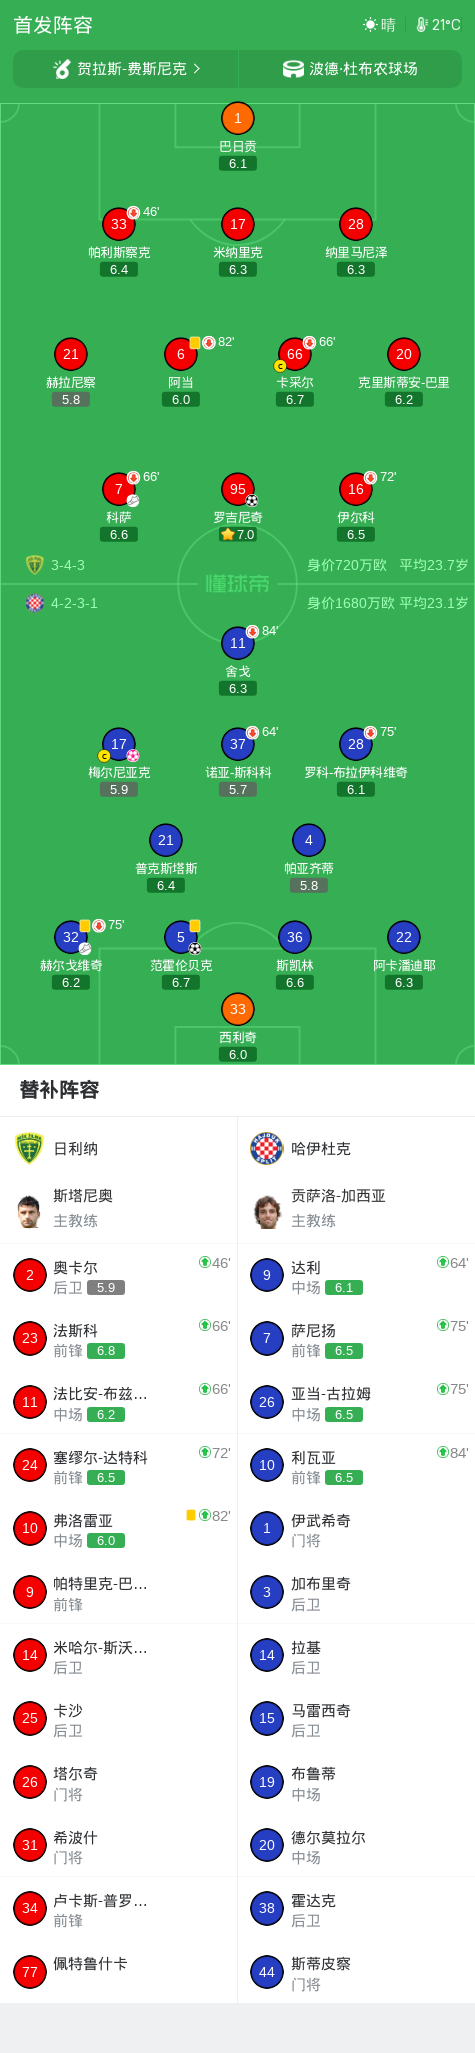Image resolution: width=475 pixels, height=2053 pixels.
Task: Open substitute 利瓦亚 player row
Action: [356, 1465]
